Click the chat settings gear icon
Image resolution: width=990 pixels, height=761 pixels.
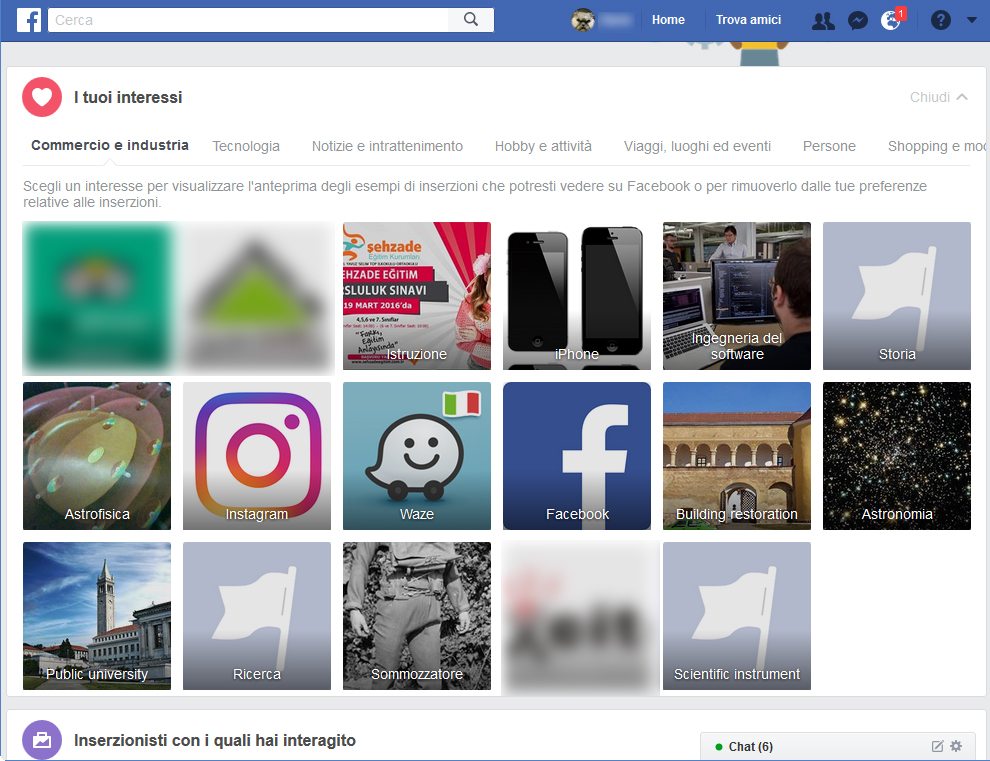956,746
